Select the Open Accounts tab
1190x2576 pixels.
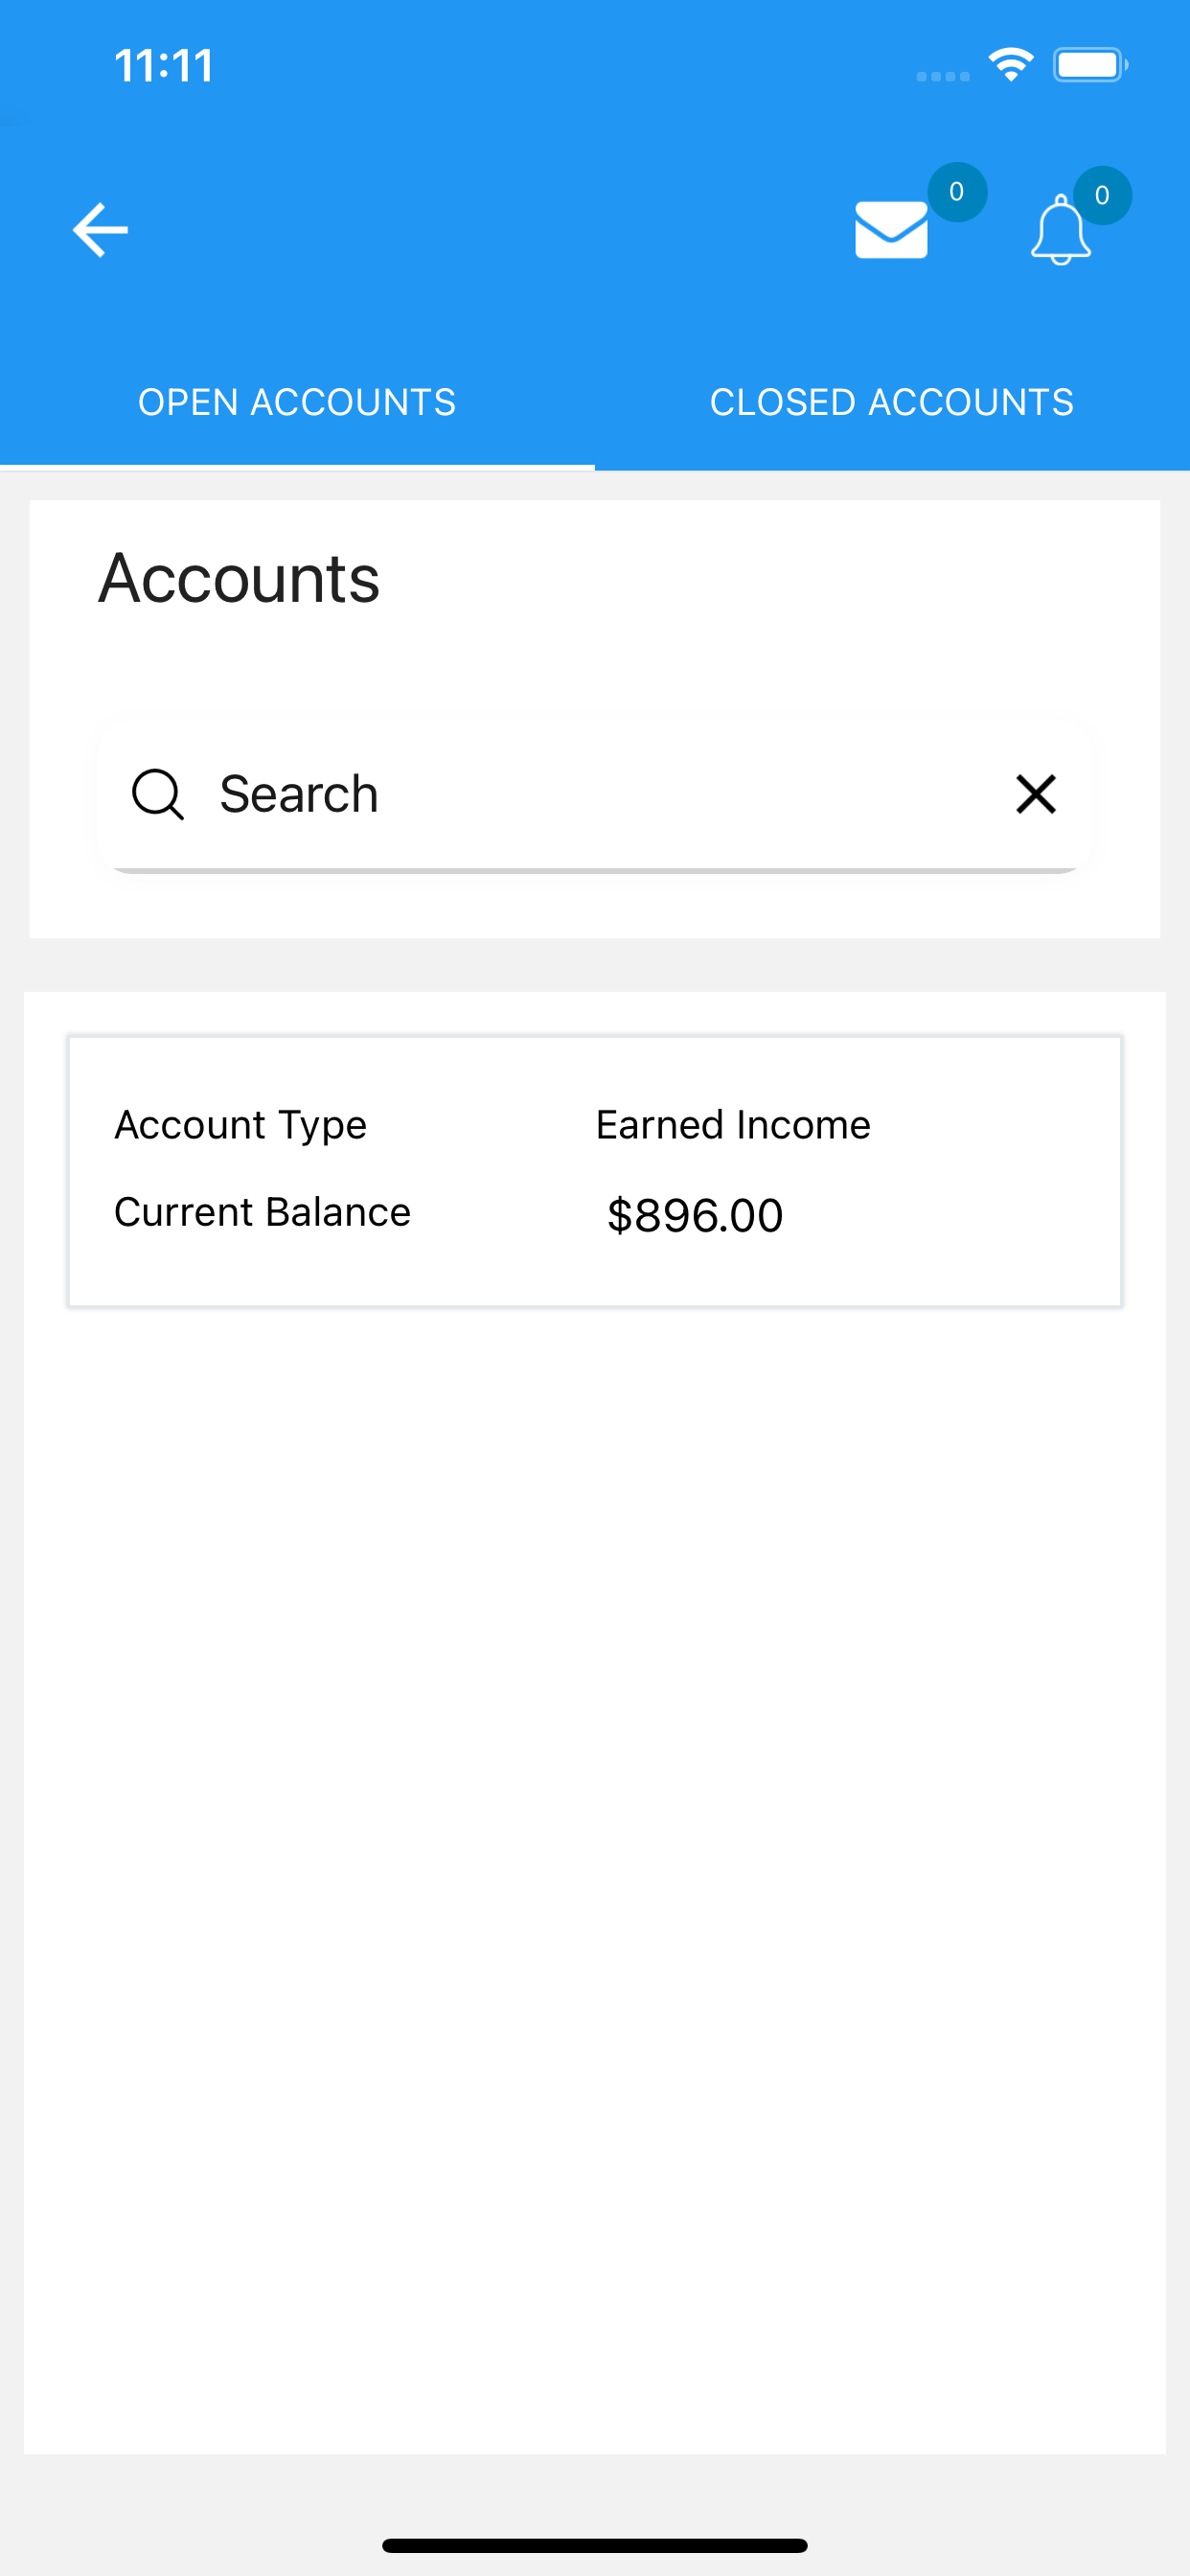(297, 402)
